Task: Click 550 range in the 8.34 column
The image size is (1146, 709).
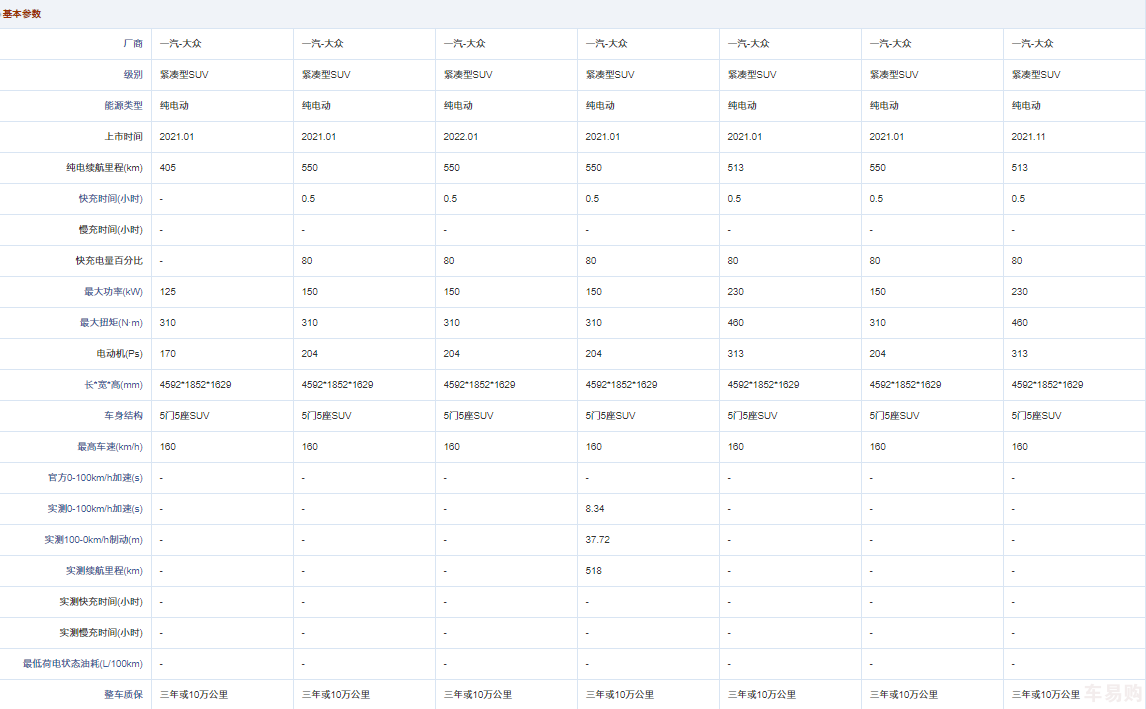Action: 593,168
